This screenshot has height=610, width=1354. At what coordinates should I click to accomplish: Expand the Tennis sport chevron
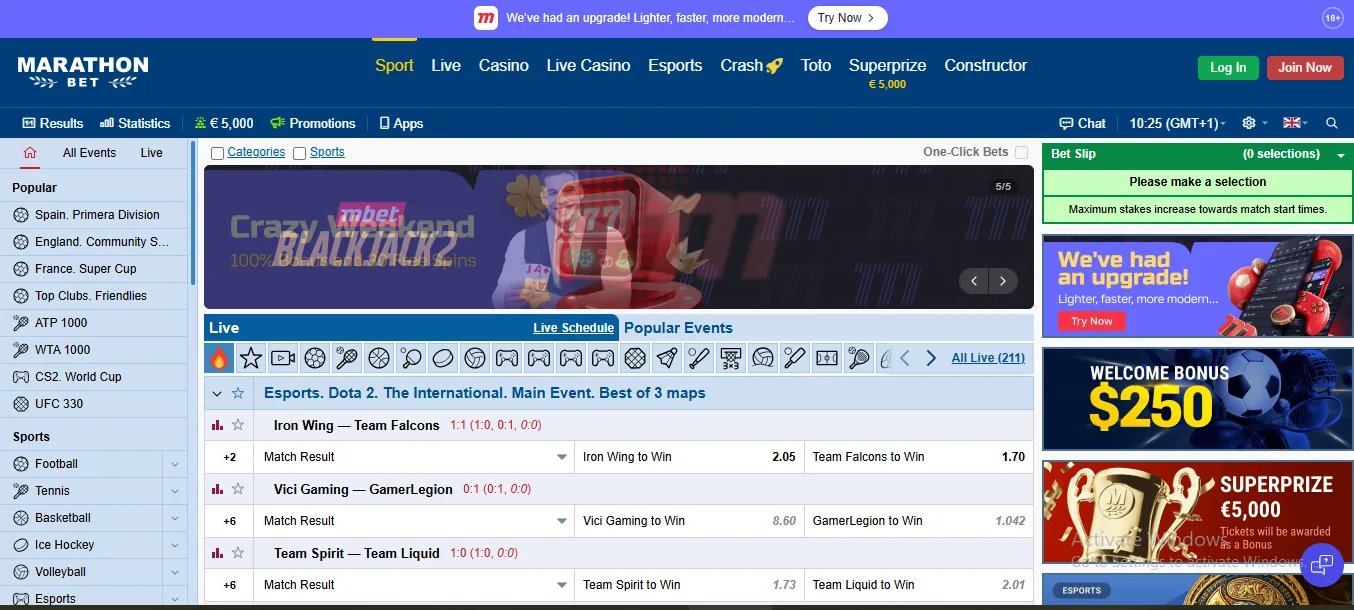[x=175, y=491]
